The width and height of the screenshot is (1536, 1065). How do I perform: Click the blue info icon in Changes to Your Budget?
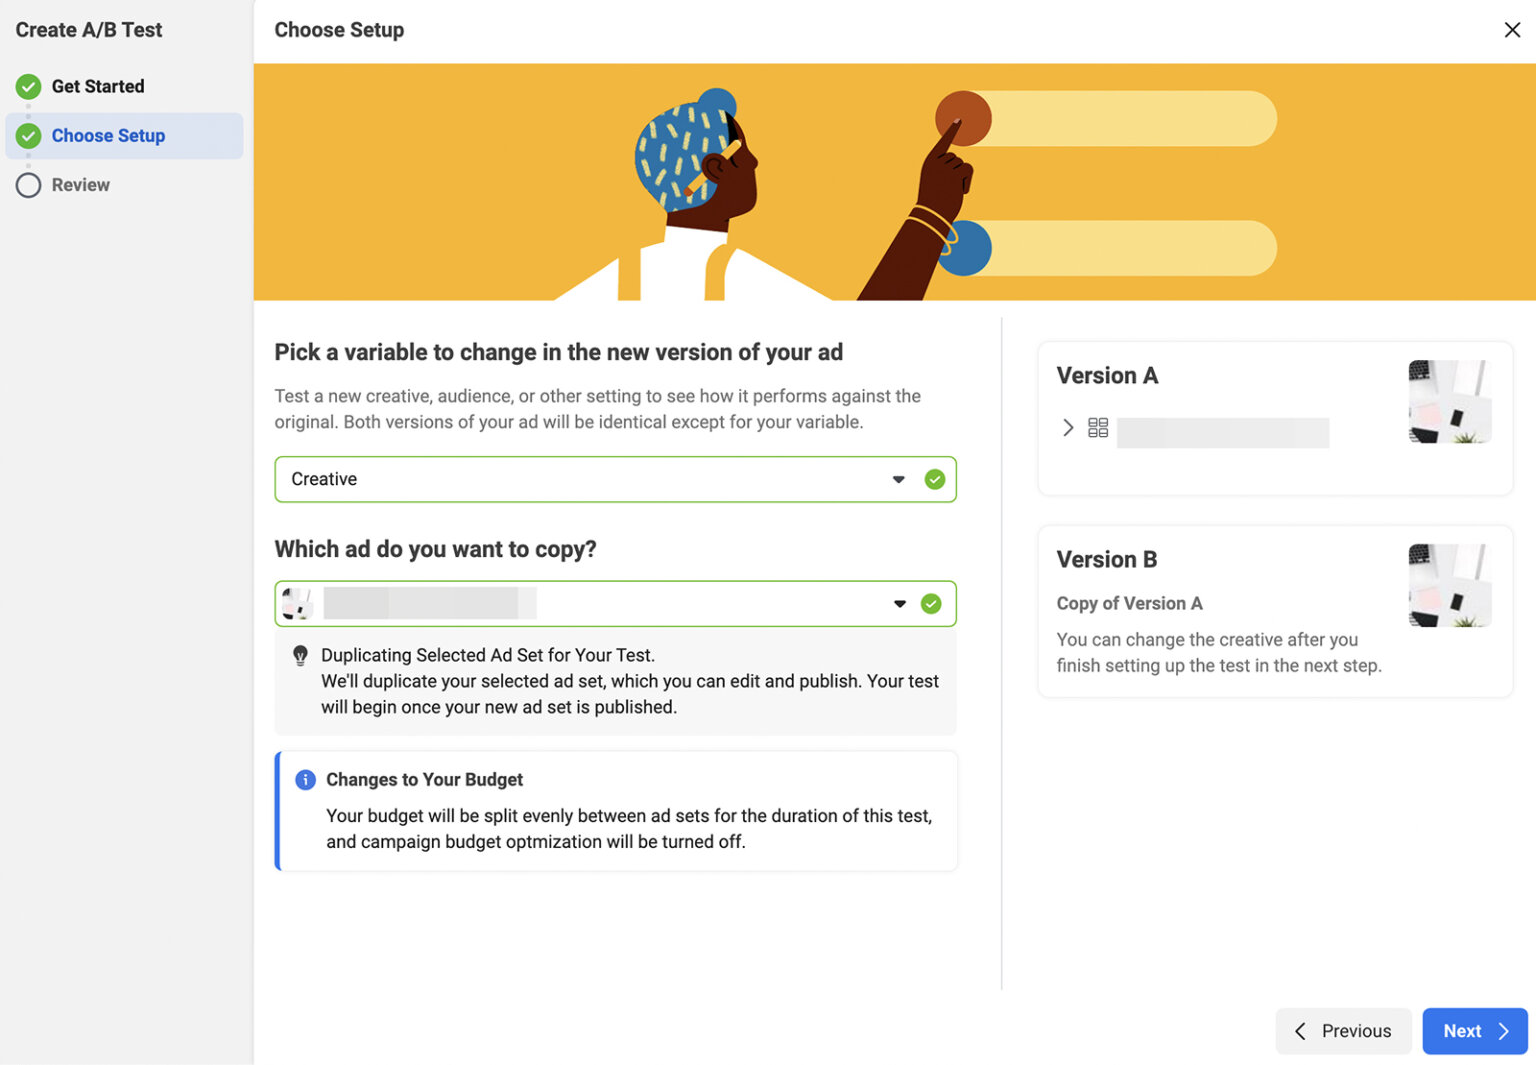[x=305, y=780]
